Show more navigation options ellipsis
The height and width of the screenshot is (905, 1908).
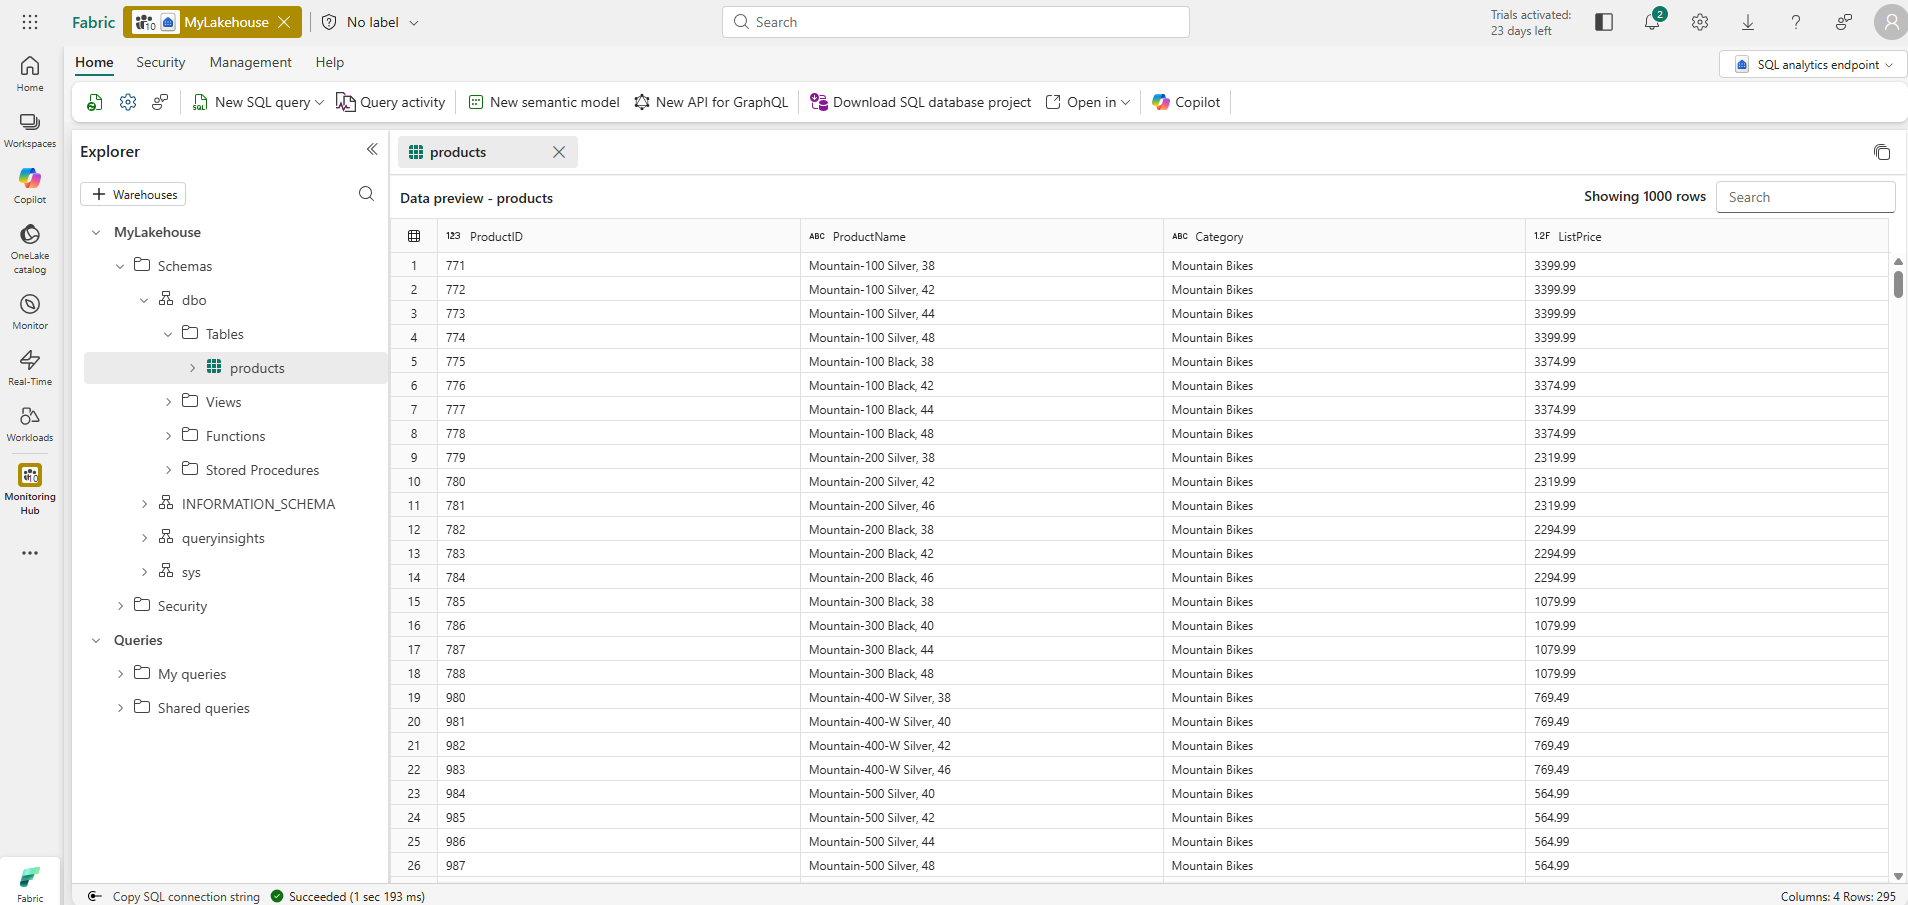coord(30,553)
